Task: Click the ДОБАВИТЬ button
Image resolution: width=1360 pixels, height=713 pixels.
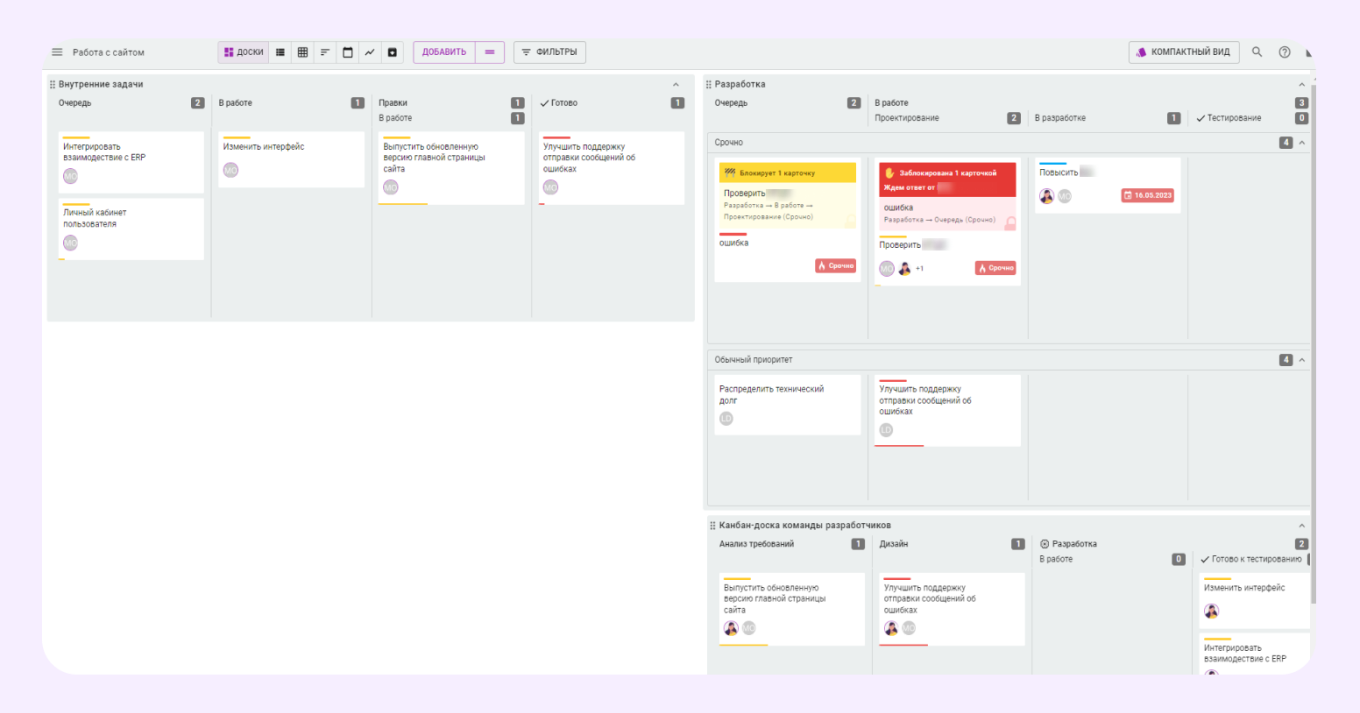Action: tap(444, 52)
